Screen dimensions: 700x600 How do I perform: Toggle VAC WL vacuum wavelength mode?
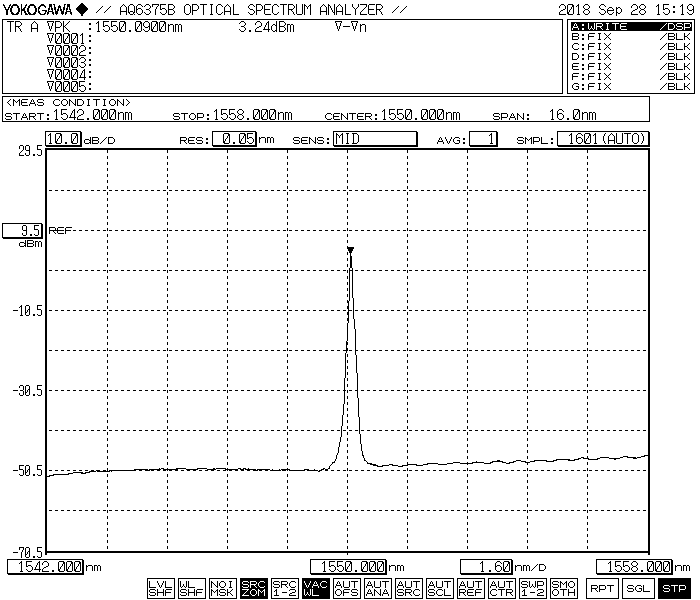pos(315,588)
